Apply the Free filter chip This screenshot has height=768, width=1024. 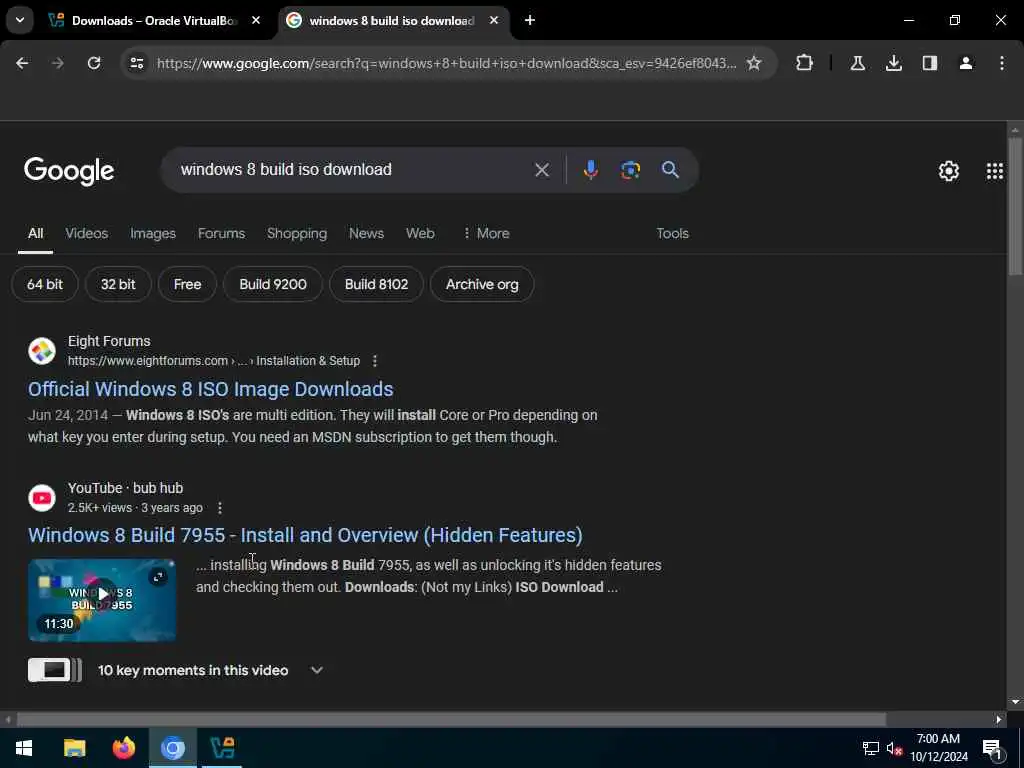(x=187, y=285)
